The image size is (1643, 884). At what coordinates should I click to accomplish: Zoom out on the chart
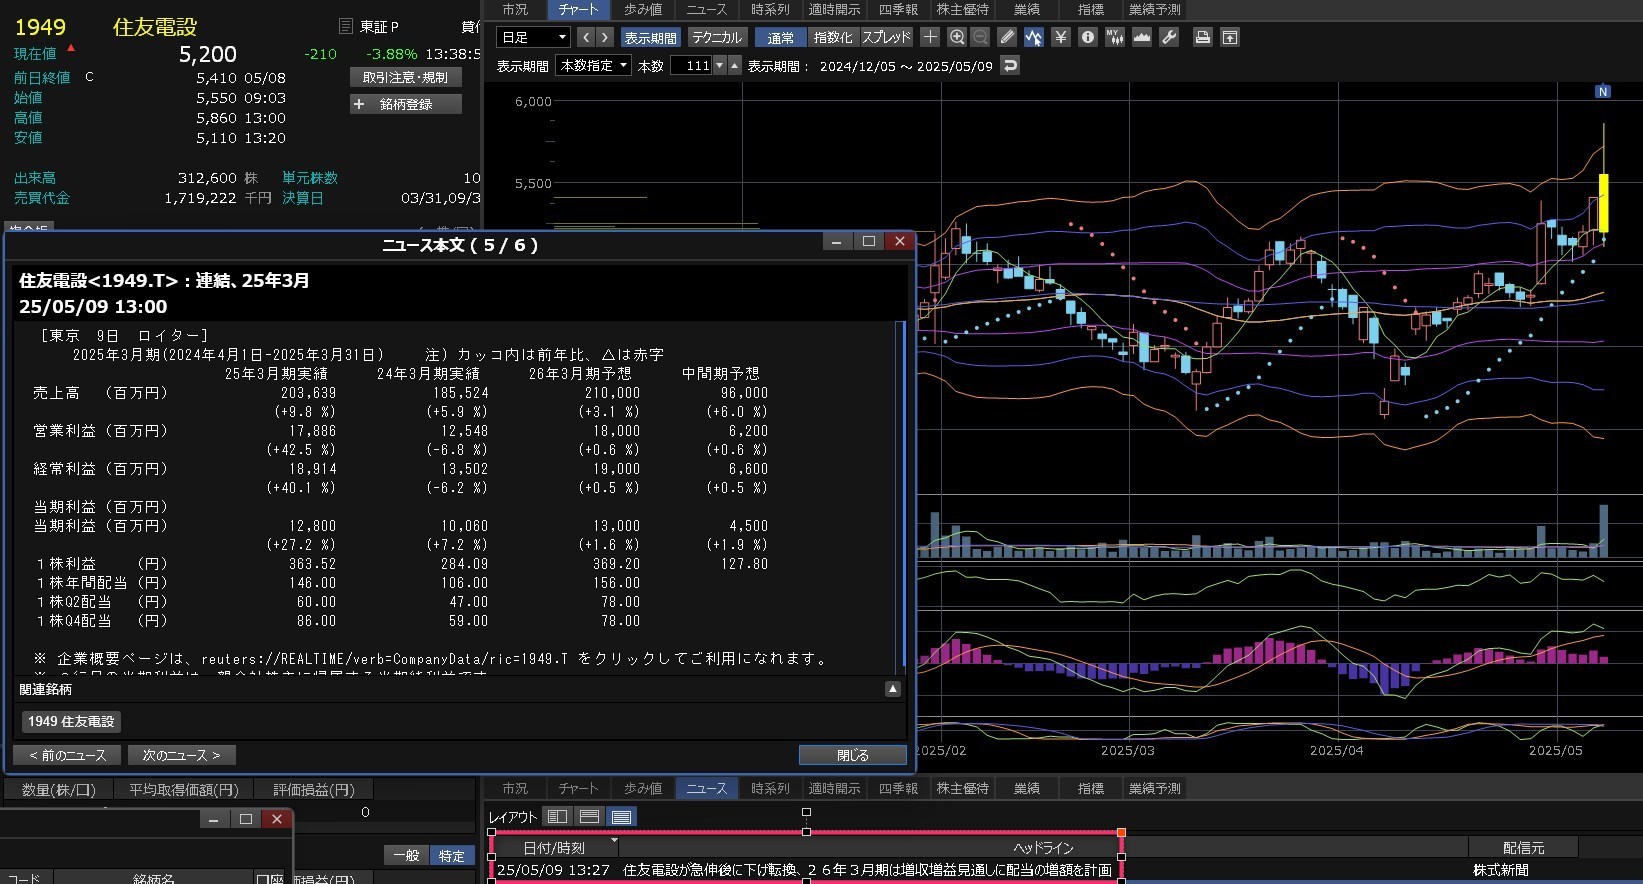pyautogui.click(x=981, y=37)
